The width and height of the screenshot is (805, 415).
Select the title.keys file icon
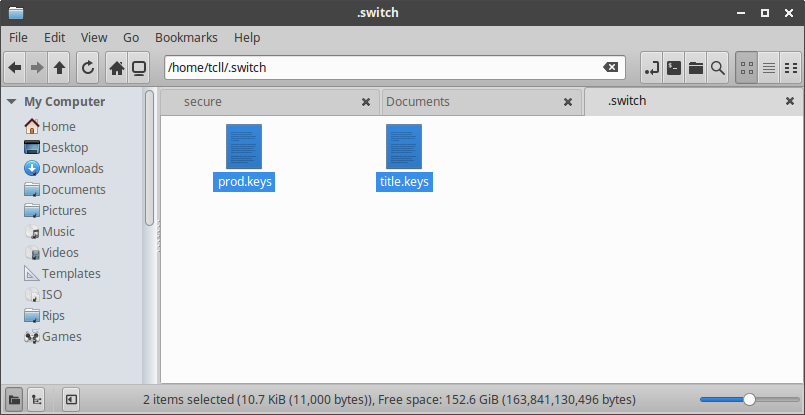click(x=404, y=146)
